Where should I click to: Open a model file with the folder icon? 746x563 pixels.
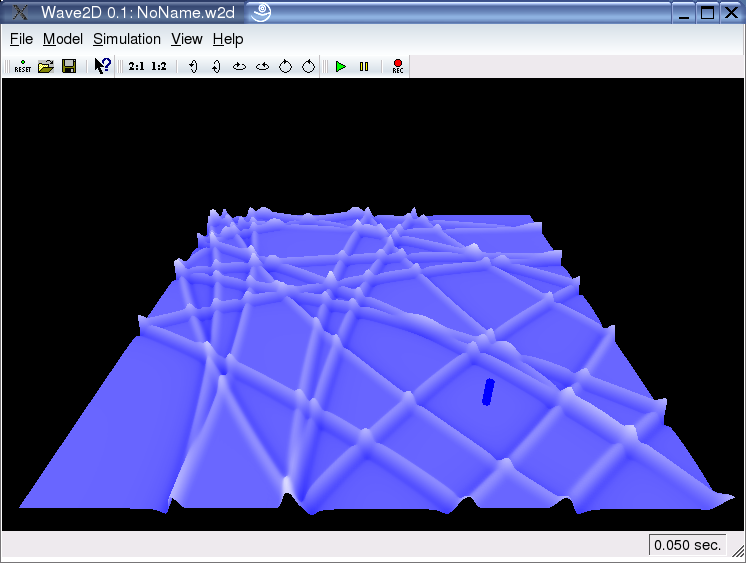[45, 66]
